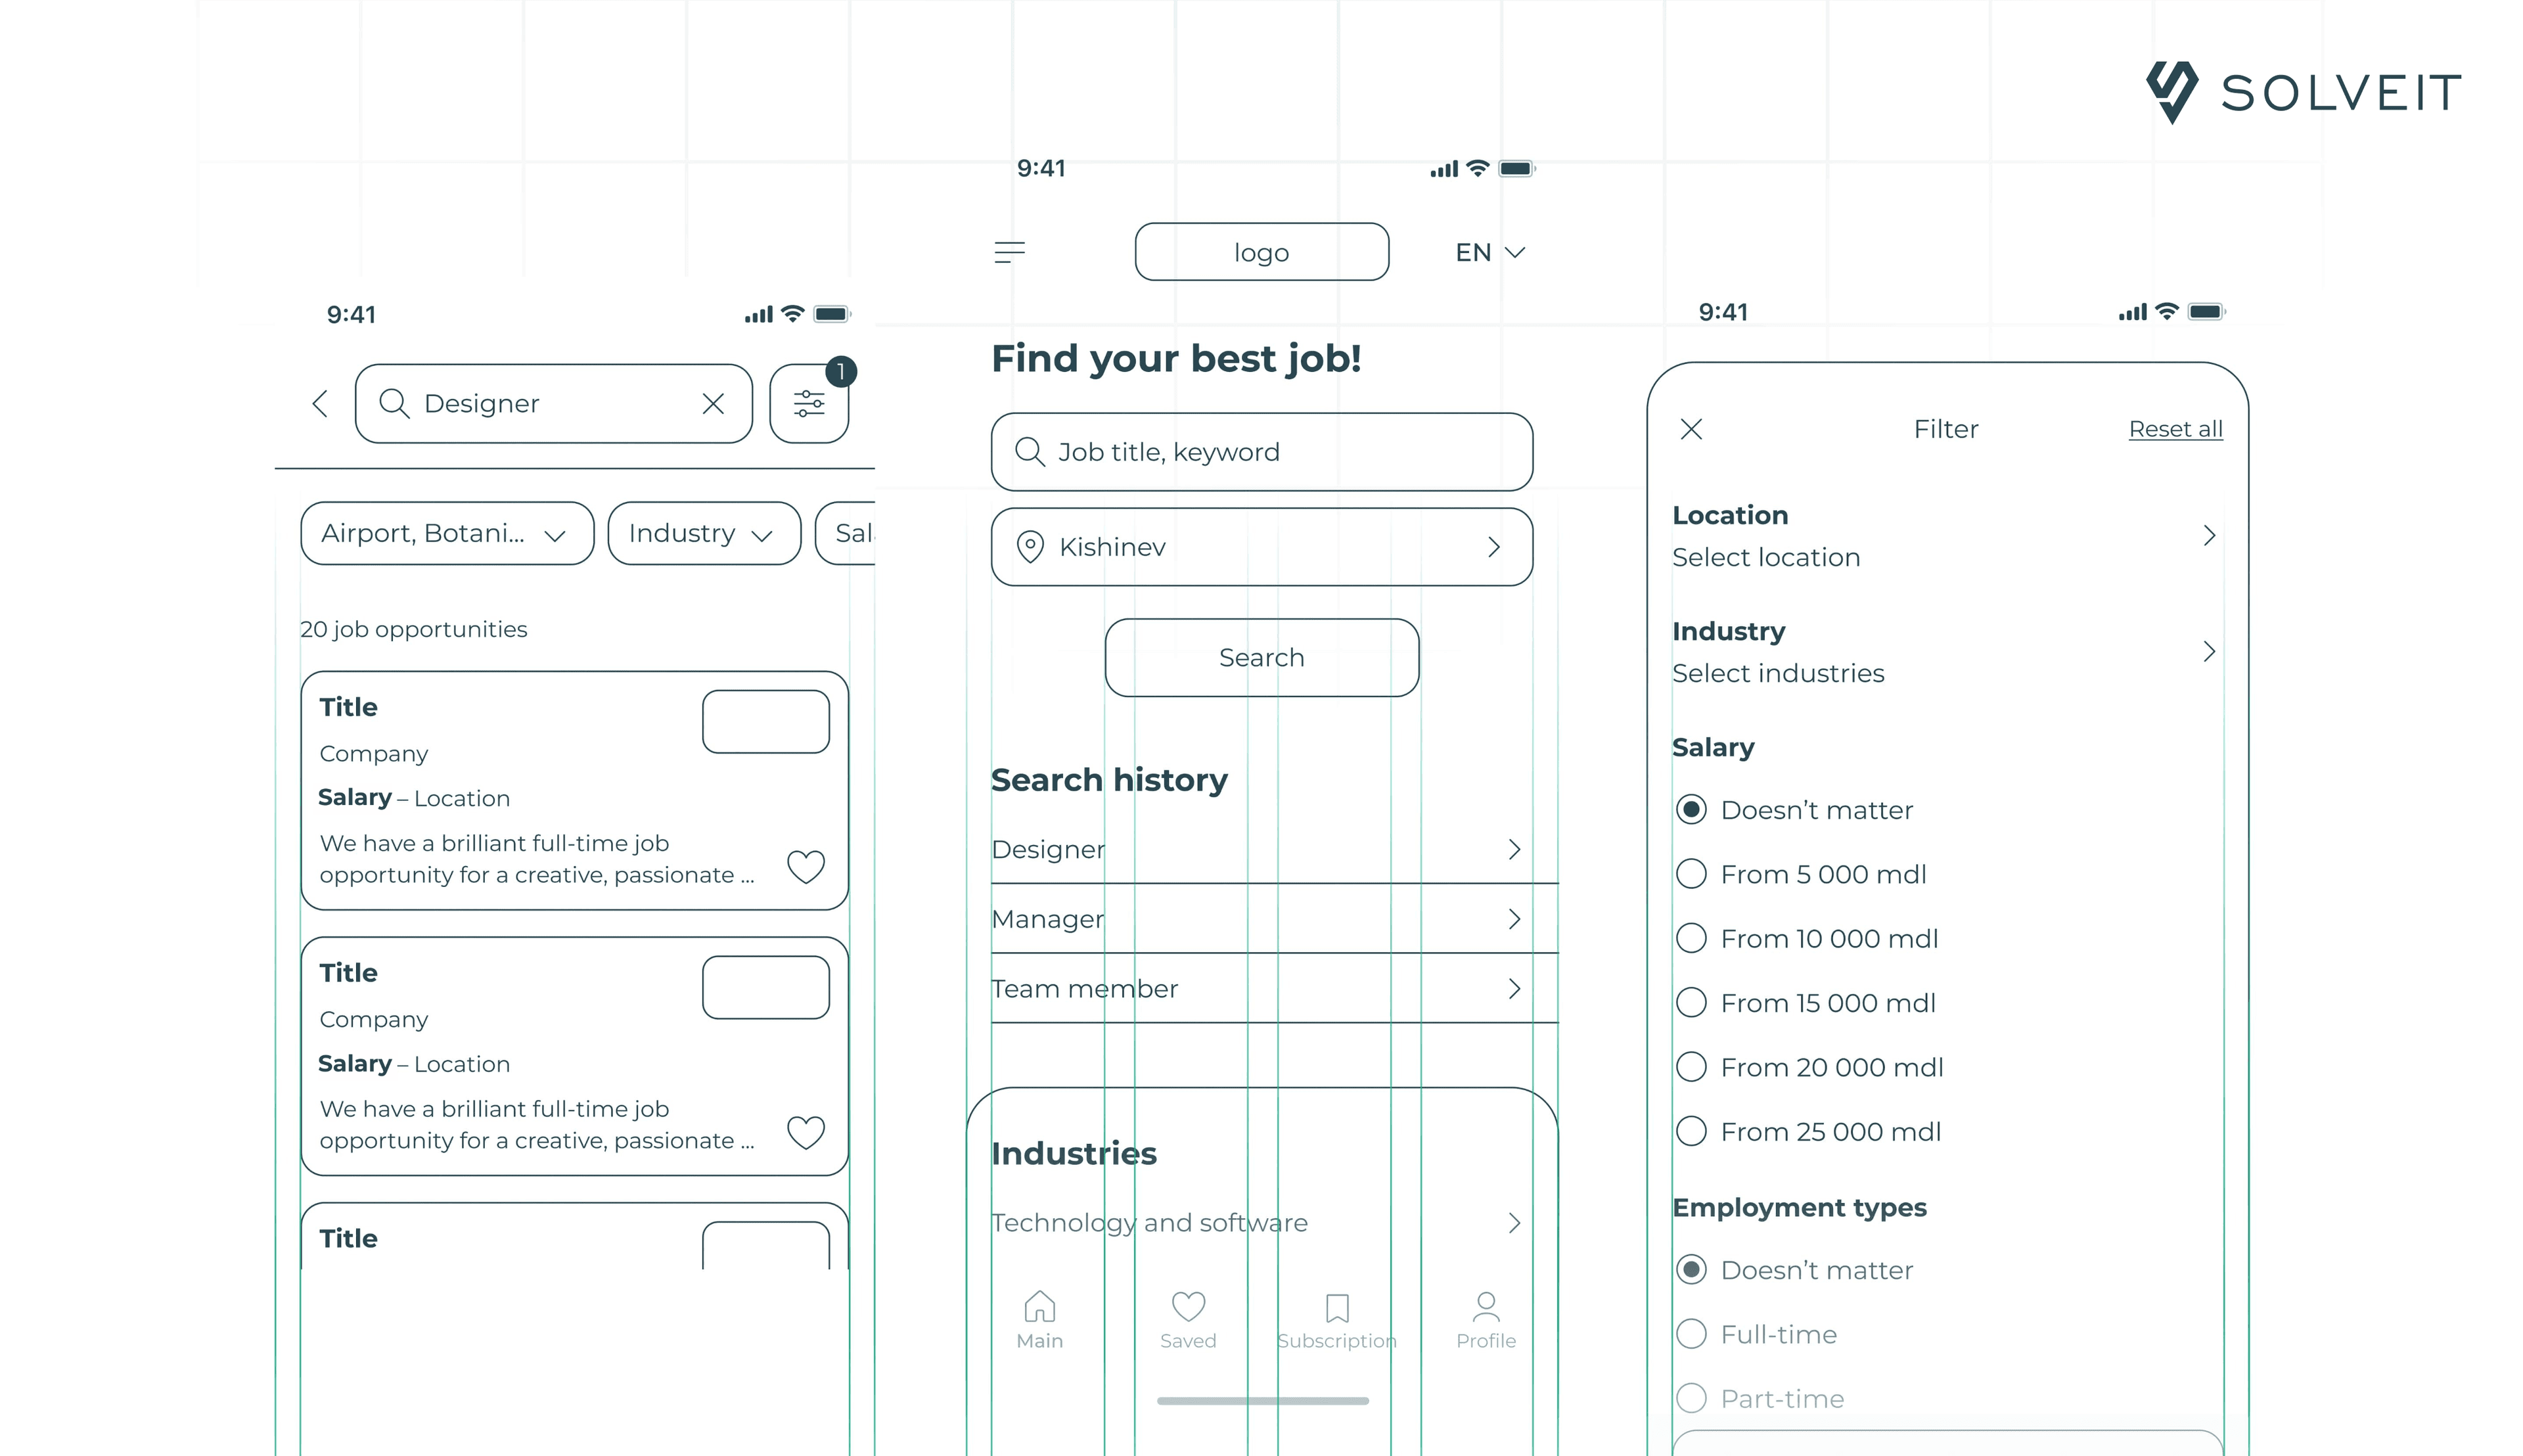The image size is (2523, 1456).
Task: Click the Search button on home screen
Action: pos(1261,657)
